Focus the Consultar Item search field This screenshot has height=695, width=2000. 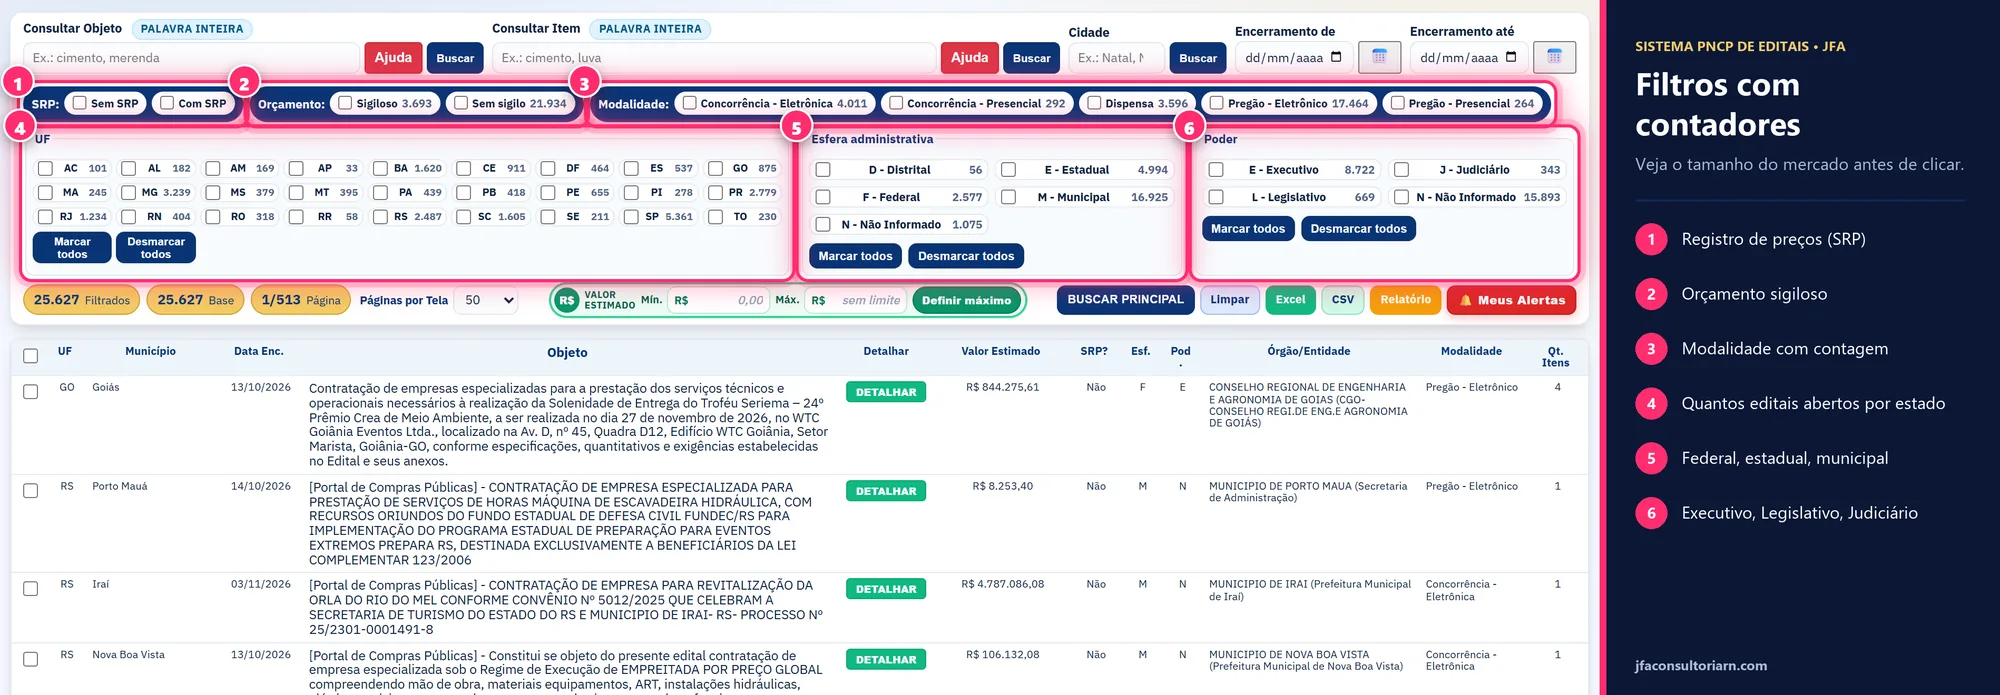pos(714,58)
